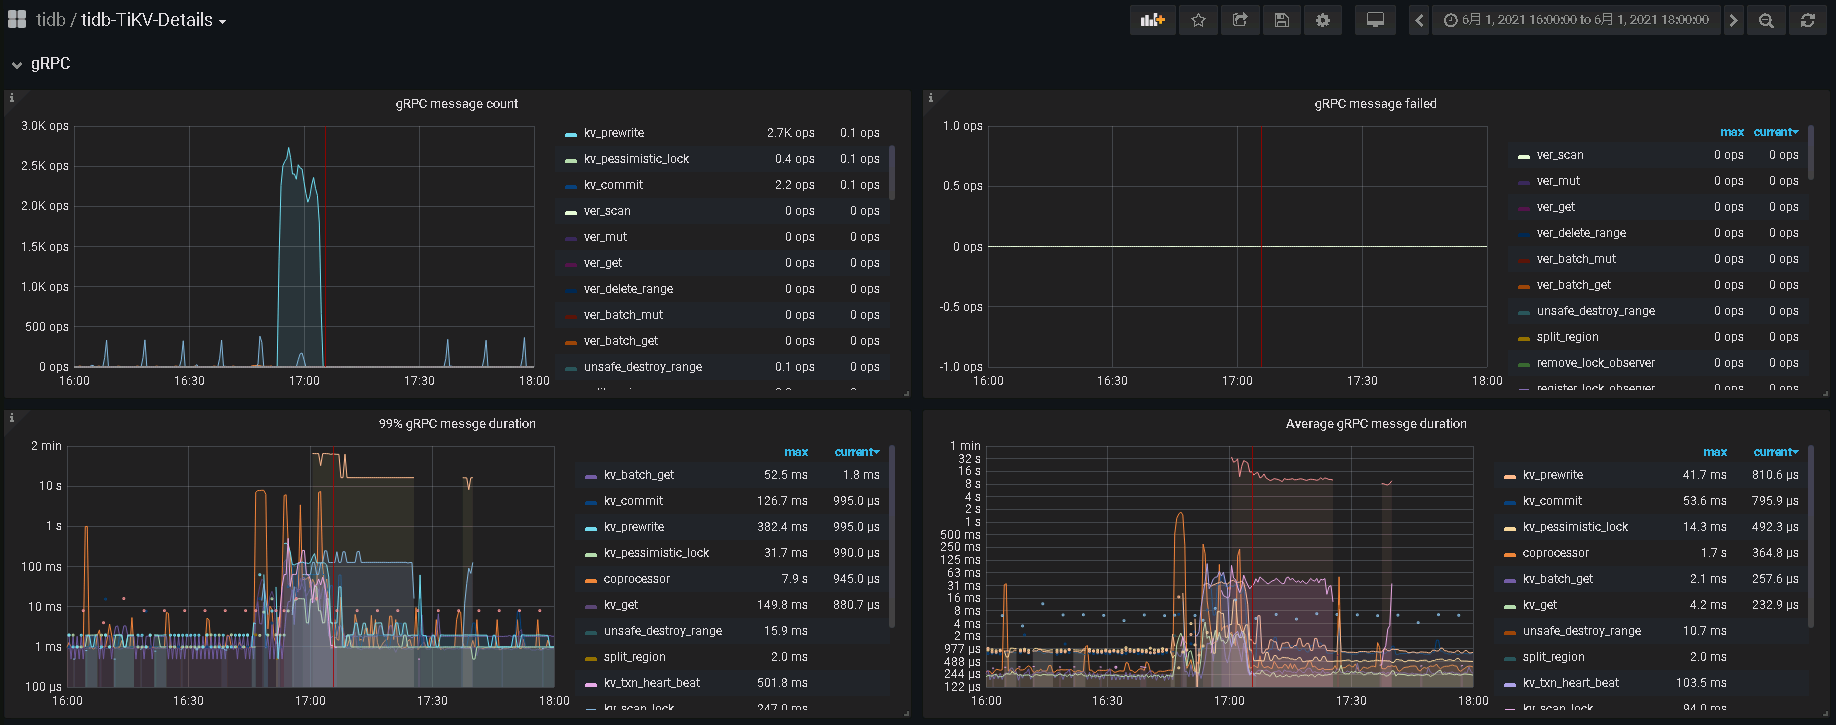Screen dimensions: 1836x725
Task: Open Average gRPC messge duration panel menu
Action: (x=1375, y=424)
